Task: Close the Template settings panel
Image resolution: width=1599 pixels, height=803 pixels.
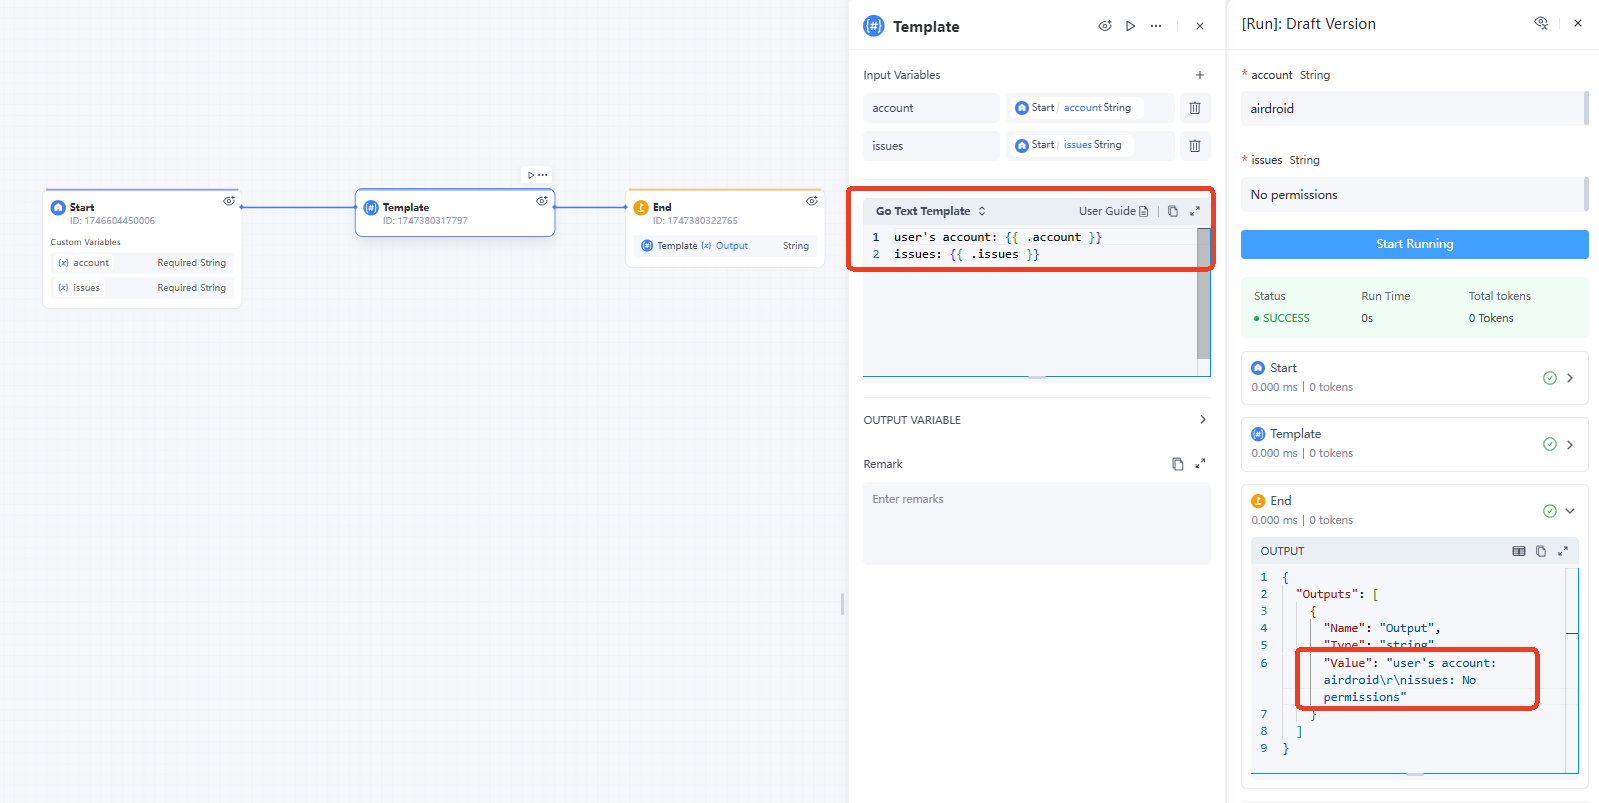Action: (1200, 26)
